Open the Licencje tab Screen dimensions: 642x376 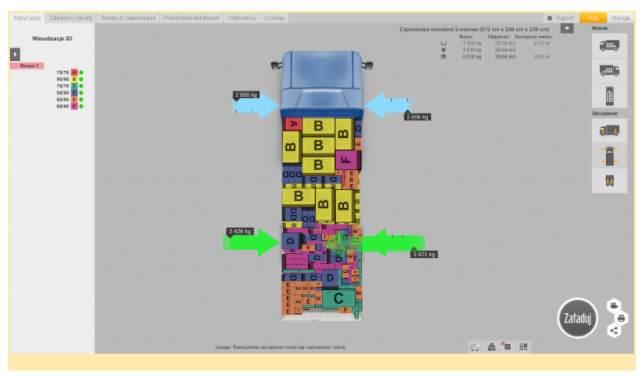(x=274, y=18)
